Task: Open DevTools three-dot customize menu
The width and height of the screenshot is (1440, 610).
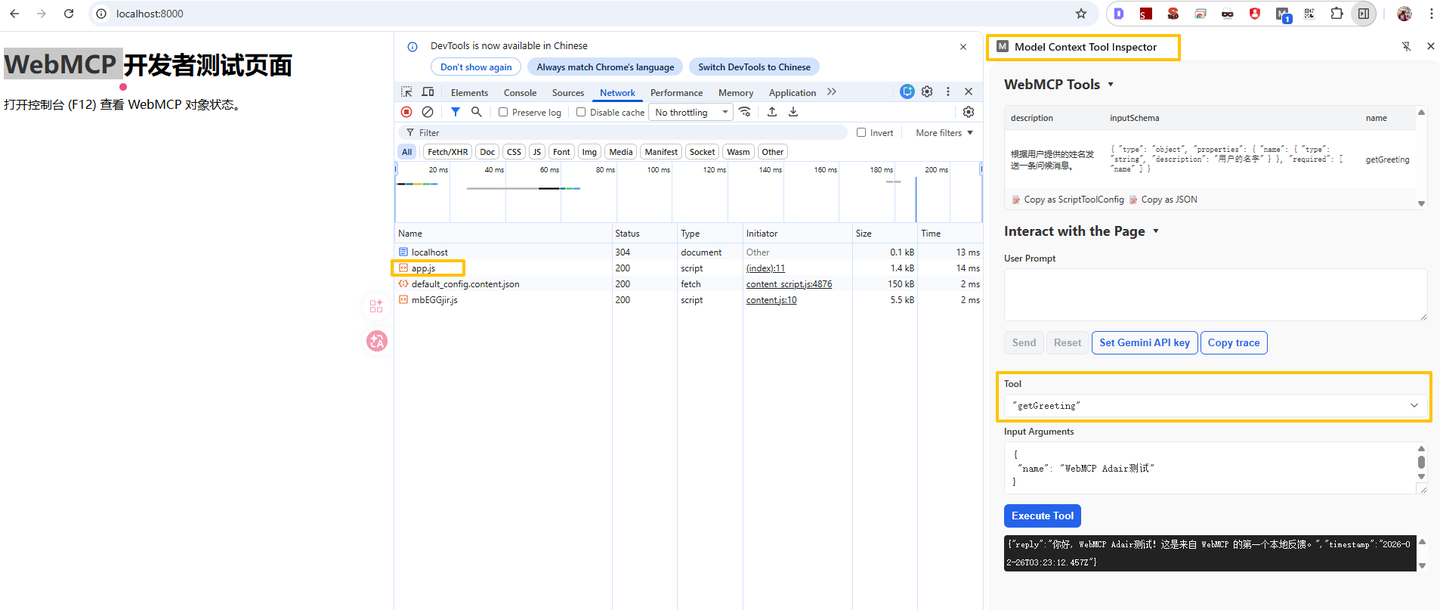Action: [948, 91]
